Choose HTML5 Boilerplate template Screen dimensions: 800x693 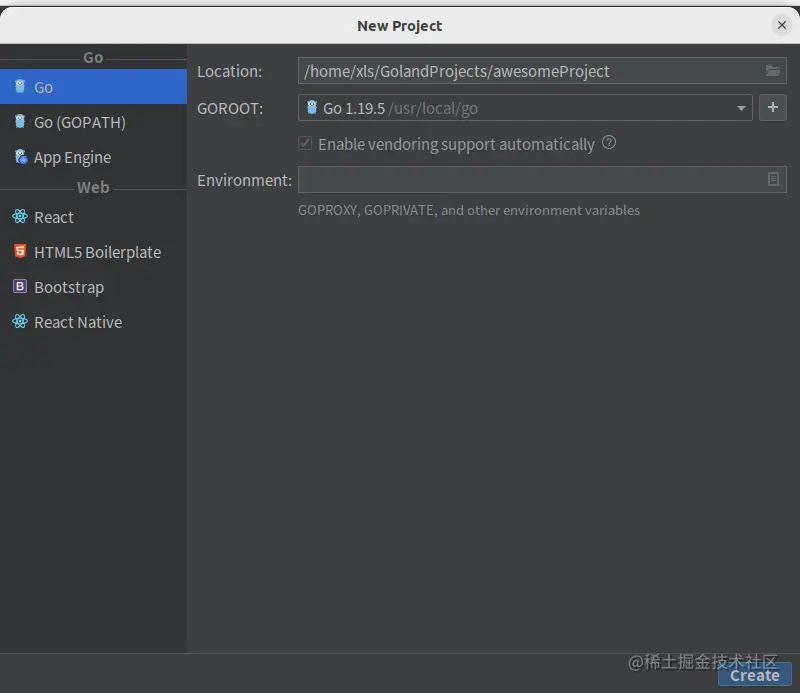point(93,252)
